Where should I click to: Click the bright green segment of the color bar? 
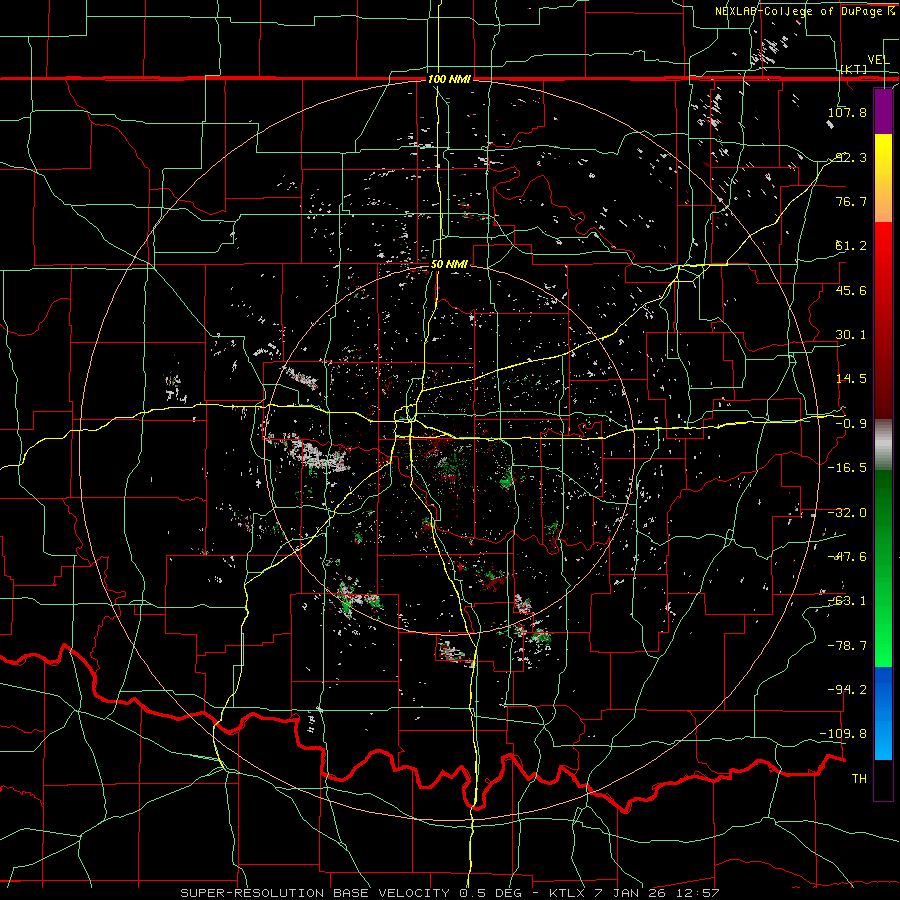click(883, 568)
